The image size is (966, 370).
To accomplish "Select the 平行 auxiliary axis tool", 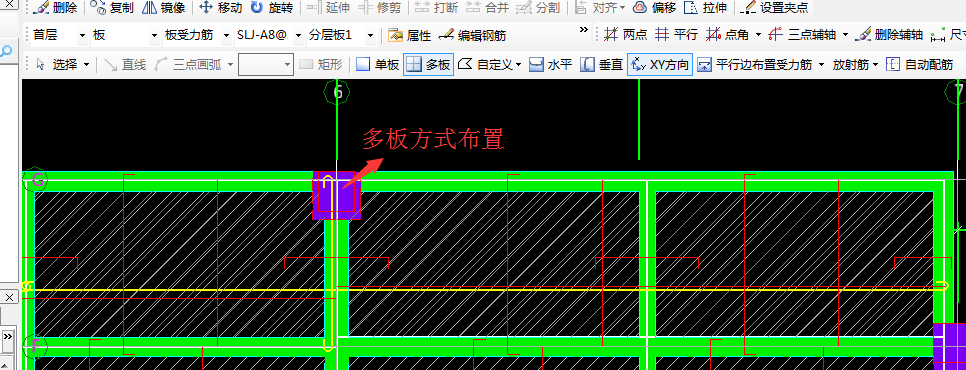I will click(x=676, y=35).
